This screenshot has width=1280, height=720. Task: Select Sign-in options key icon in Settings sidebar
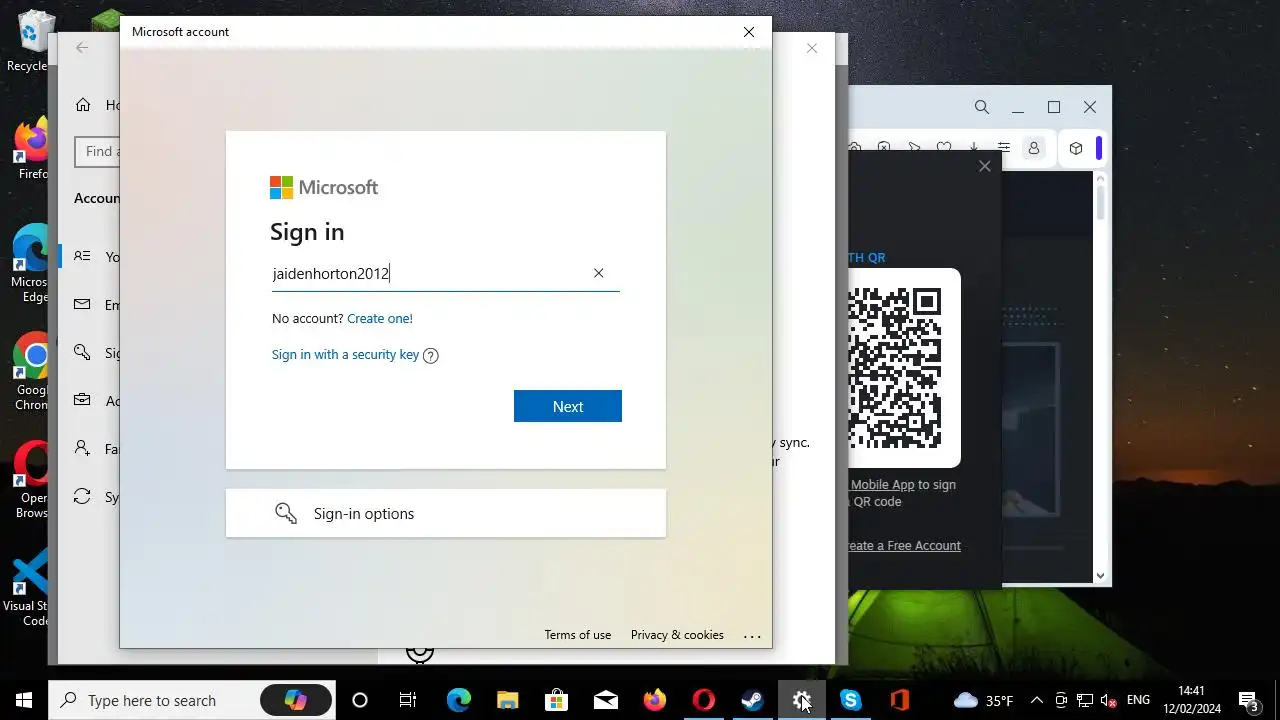tap(83, 352)
